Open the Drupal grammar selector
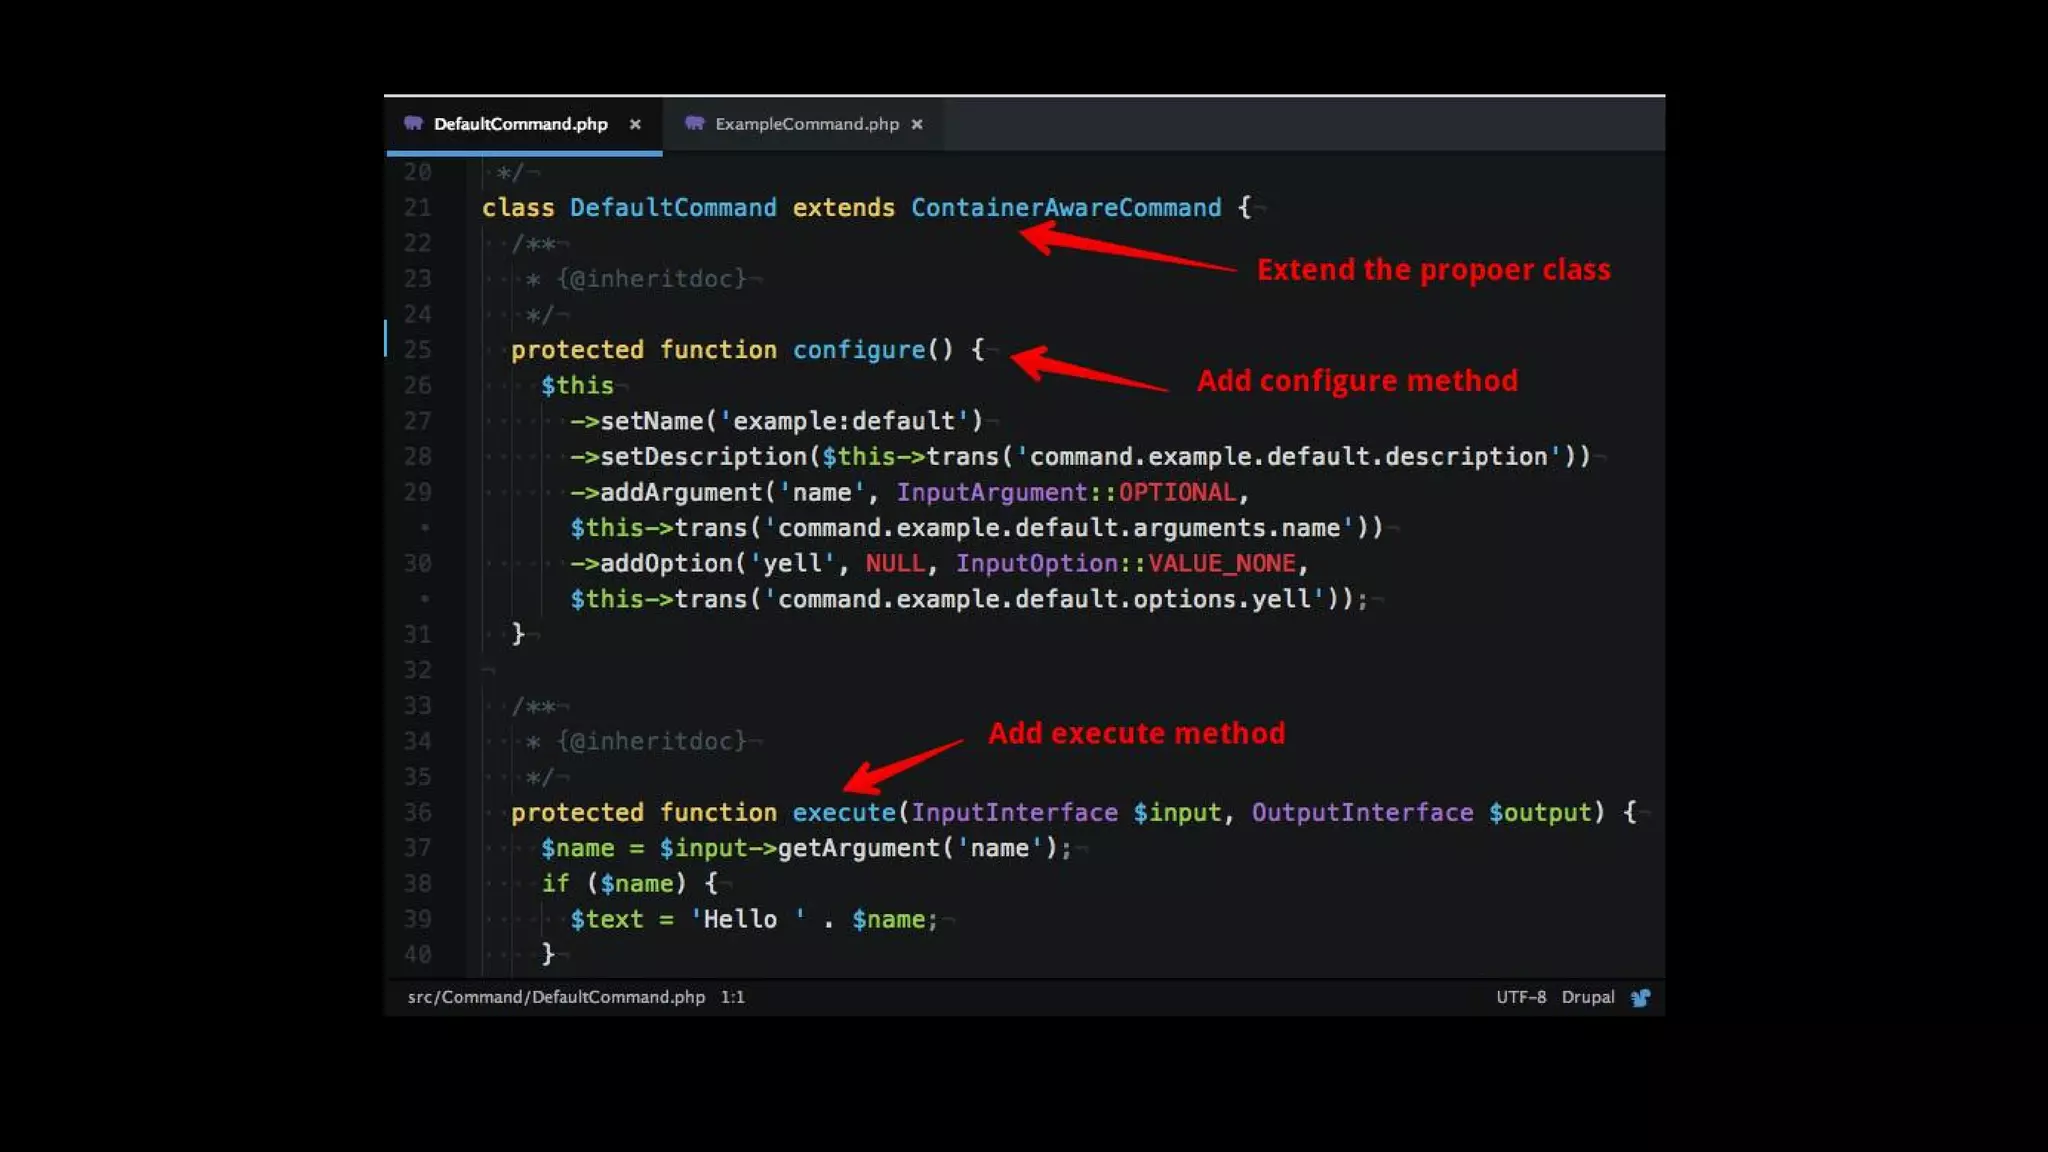 tap(1587, 997)
